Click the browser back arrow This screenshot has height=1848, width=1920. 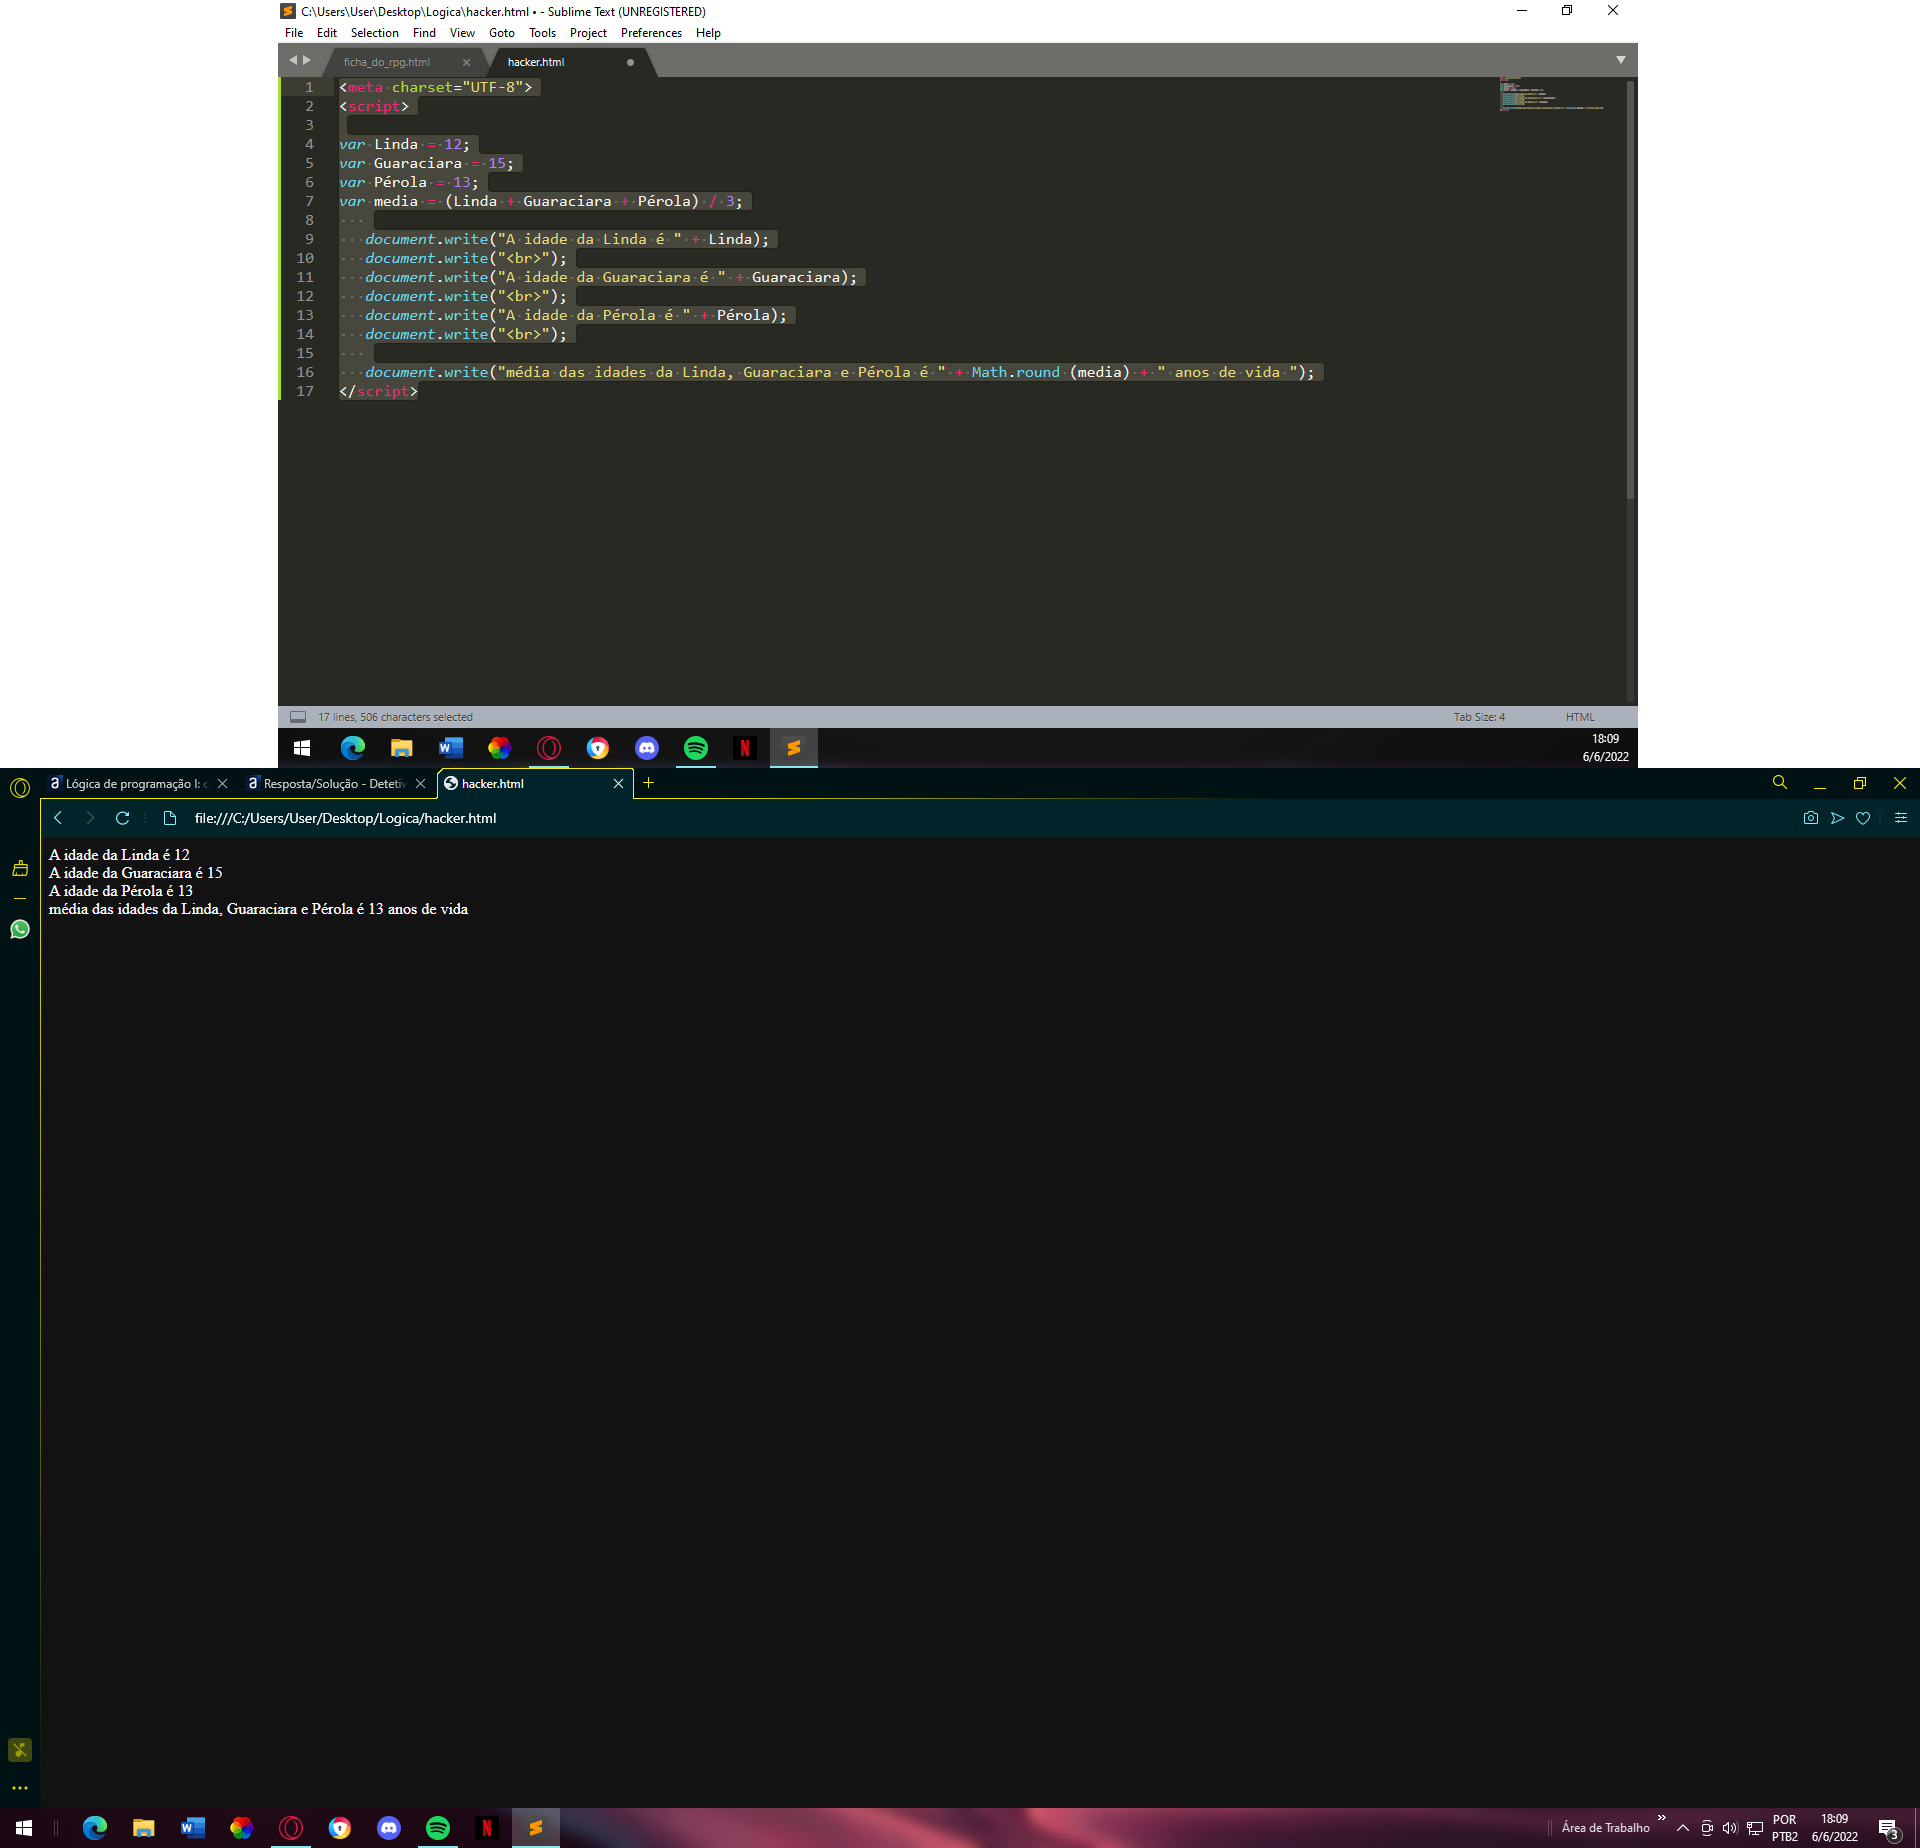58,818
